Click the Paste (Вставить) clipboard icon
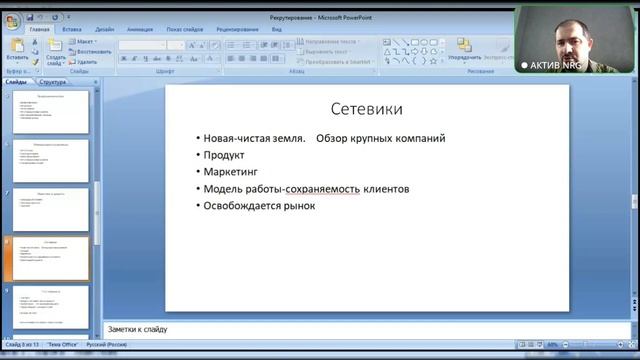The width and height of the screenshot is (640, 360). tap(17, 45)
